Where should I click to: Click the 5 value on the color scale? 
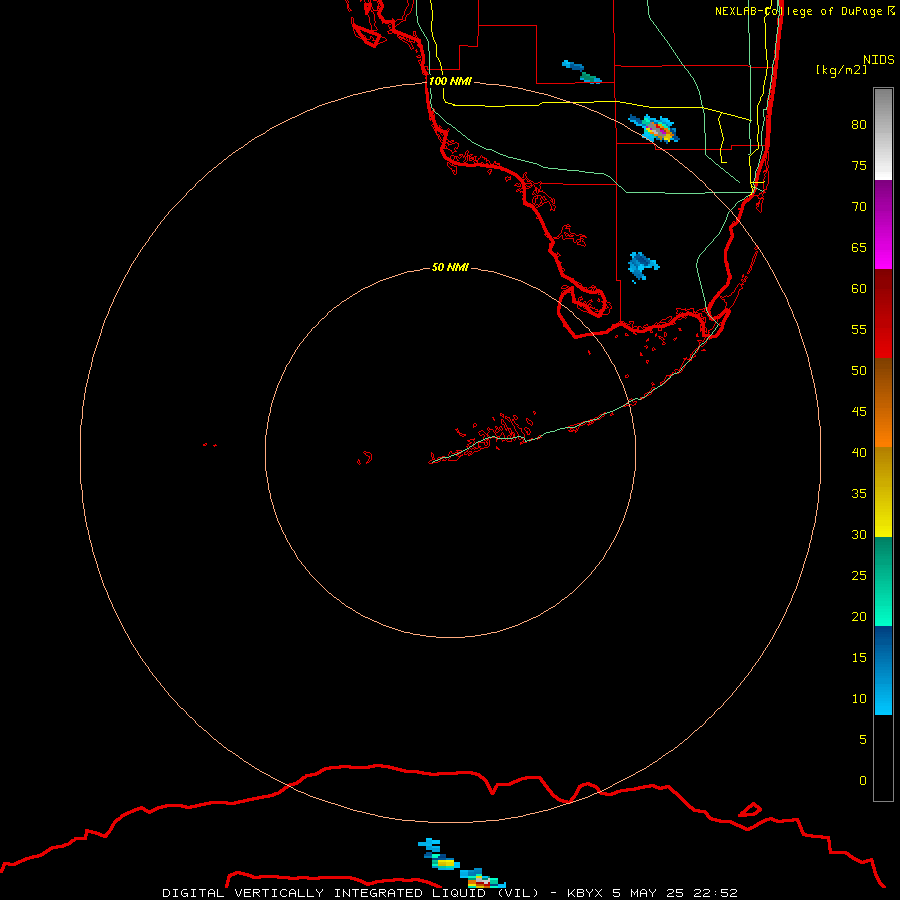[863, 739]
